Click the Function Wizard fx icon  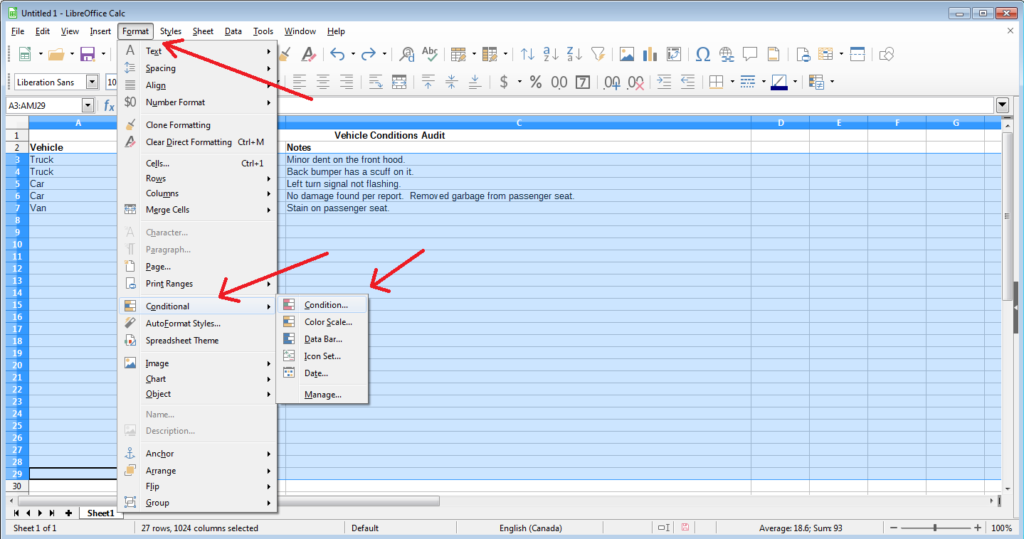click(109, 105)
